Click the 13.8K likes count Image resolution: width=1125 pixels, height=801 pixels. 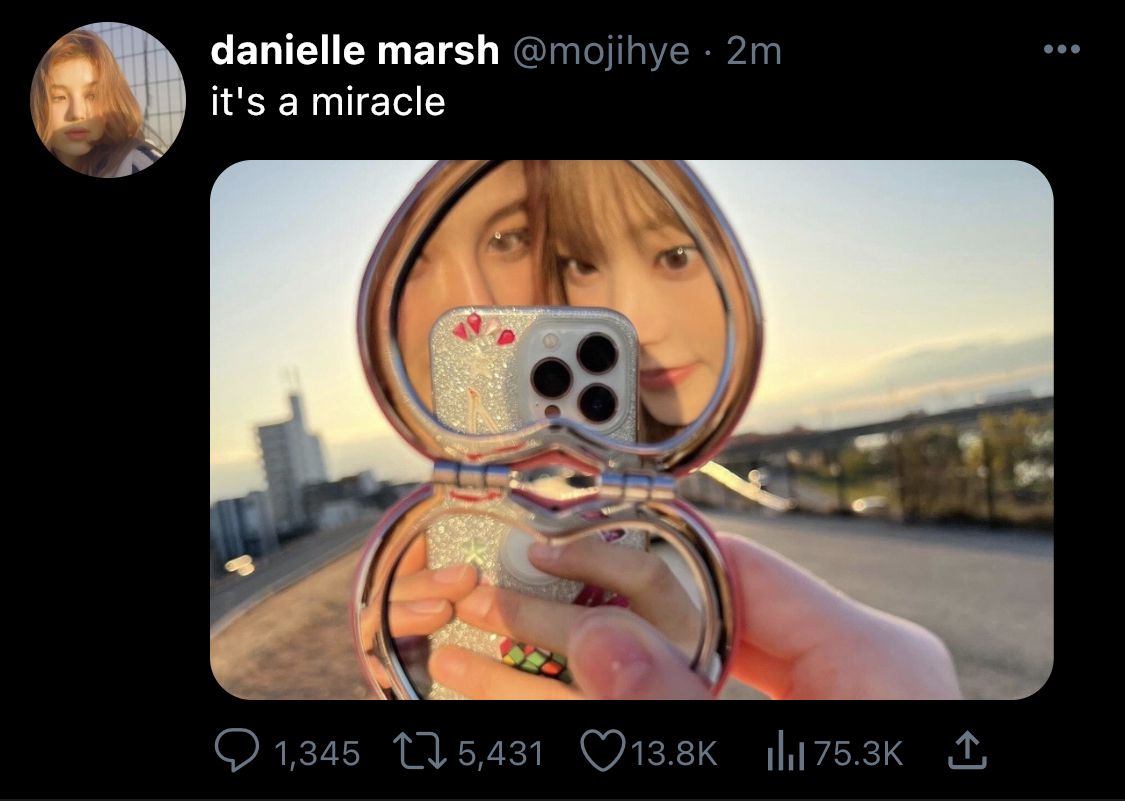[674, 753]
